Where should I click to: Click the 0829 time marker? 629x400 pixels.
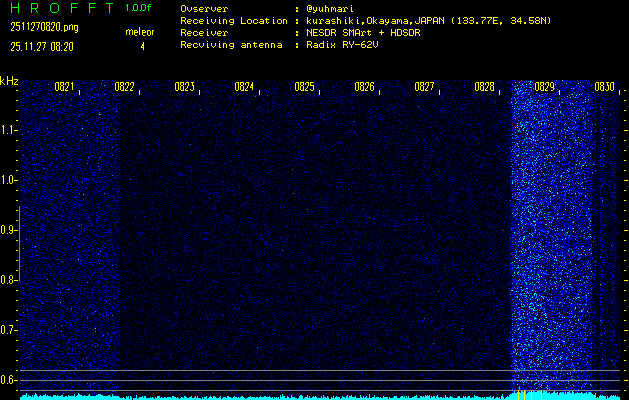coord(544,87)
